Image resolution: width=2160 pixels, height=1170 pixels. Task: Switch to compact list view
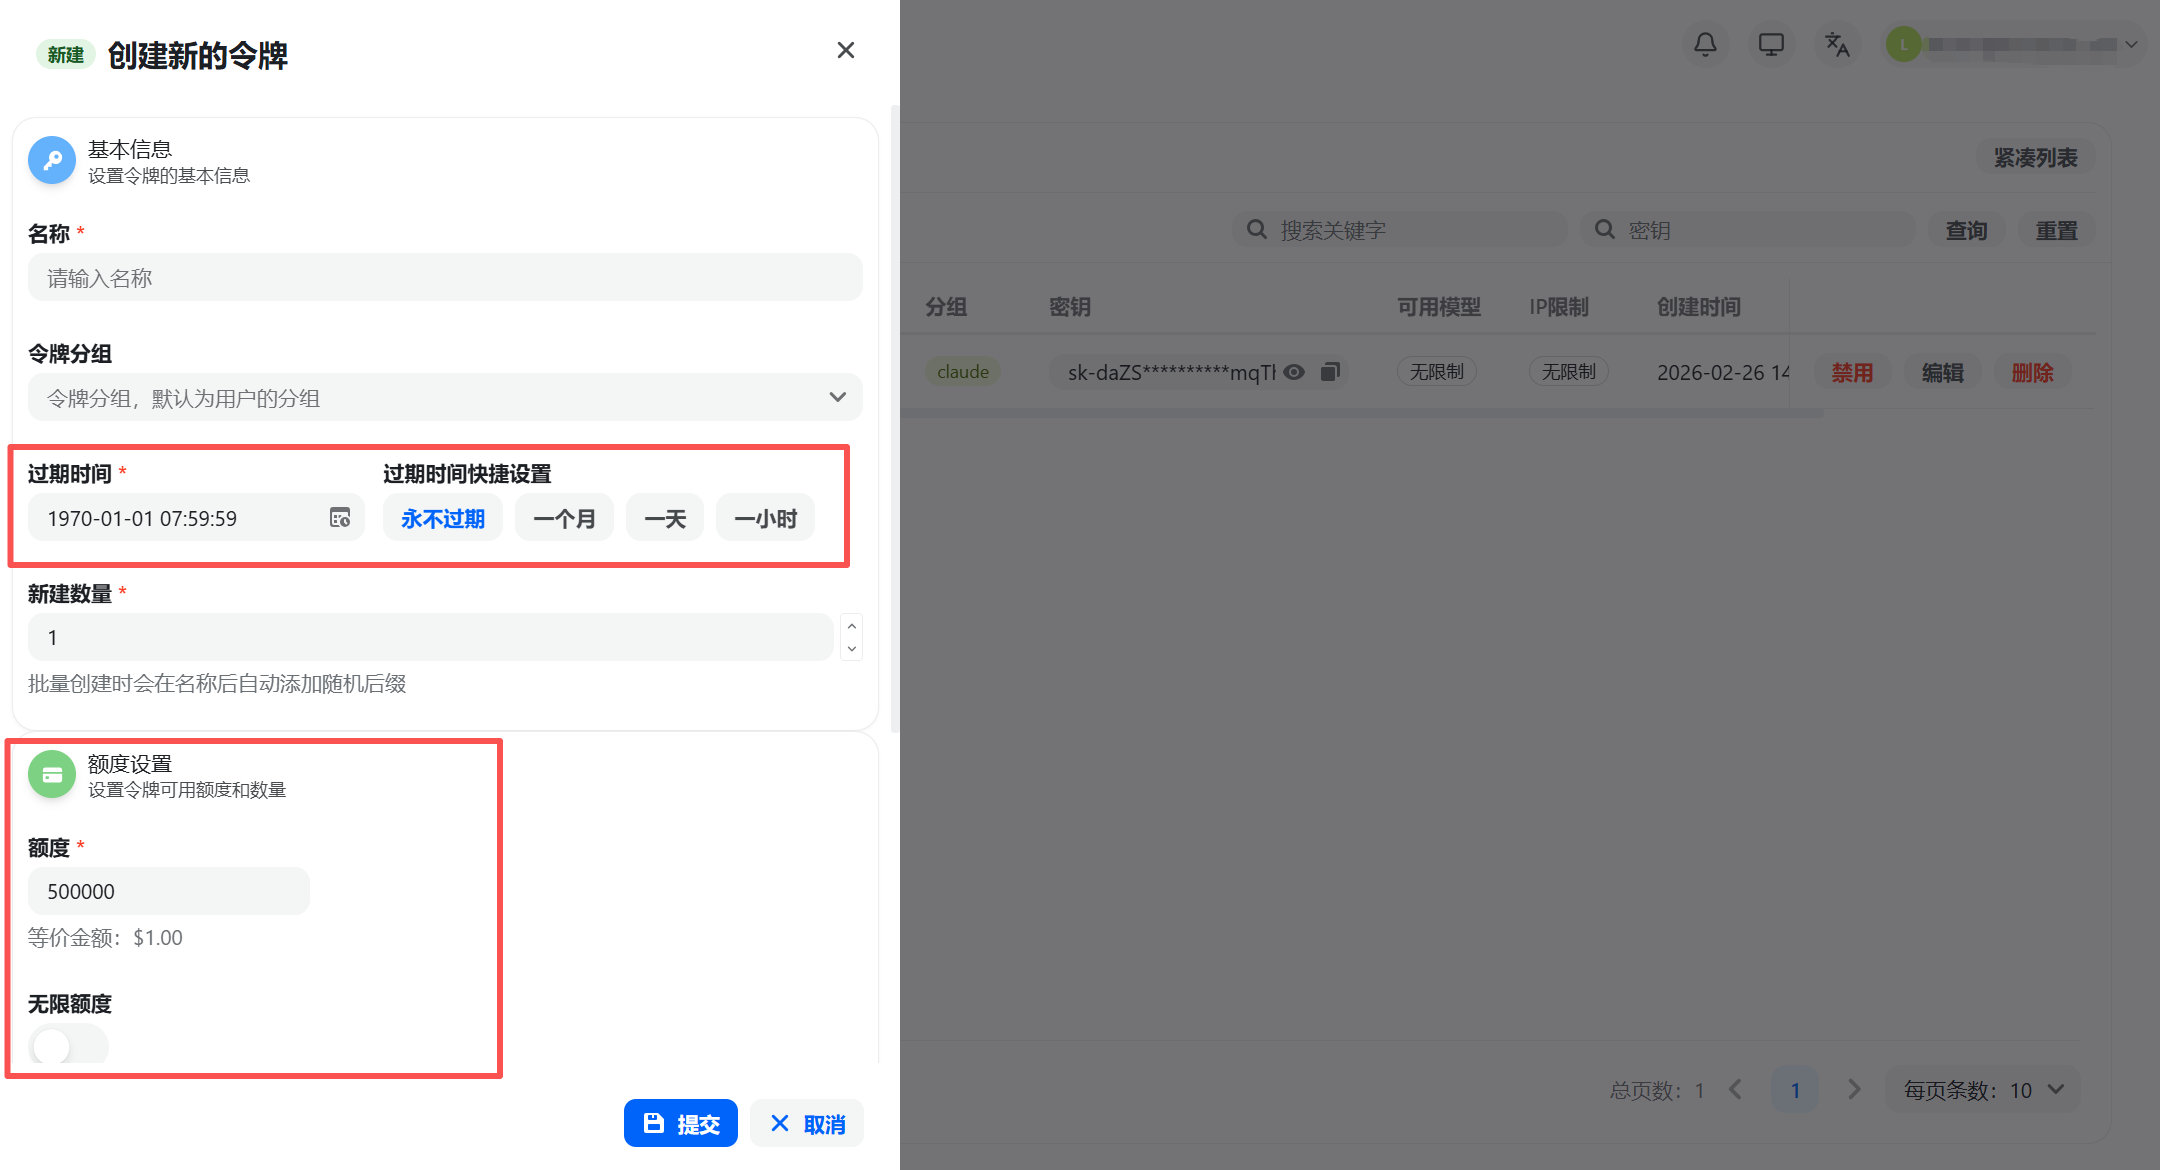[2035, 158]
